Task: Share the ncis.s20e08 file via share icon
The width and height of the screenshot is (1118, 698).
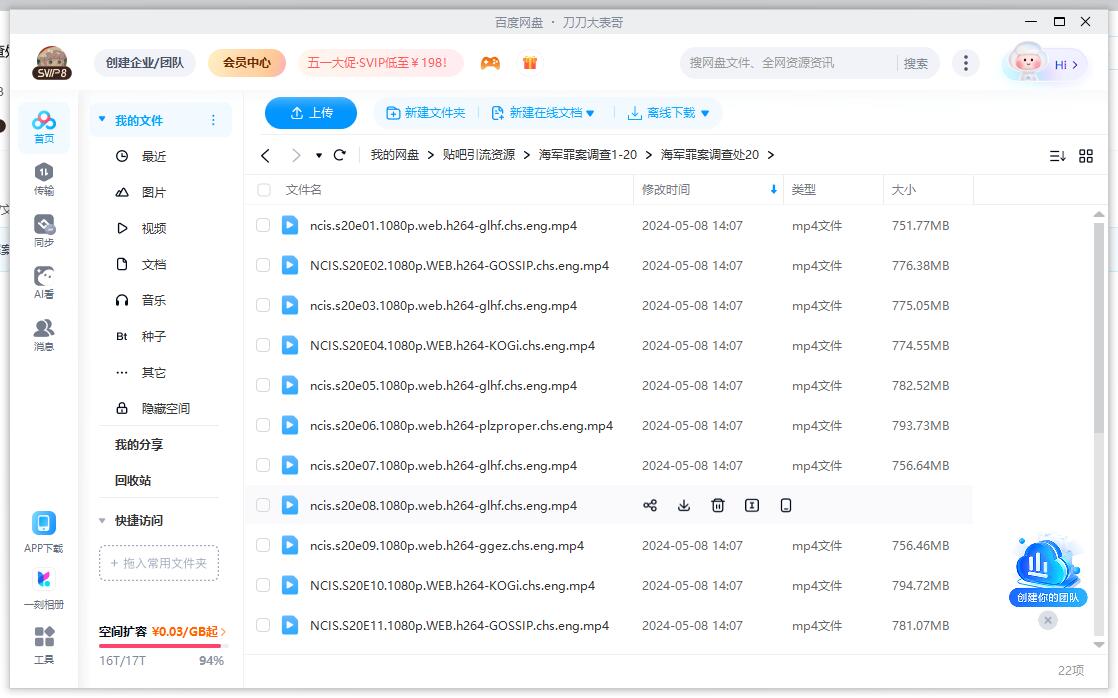Action: pos(651,505)
